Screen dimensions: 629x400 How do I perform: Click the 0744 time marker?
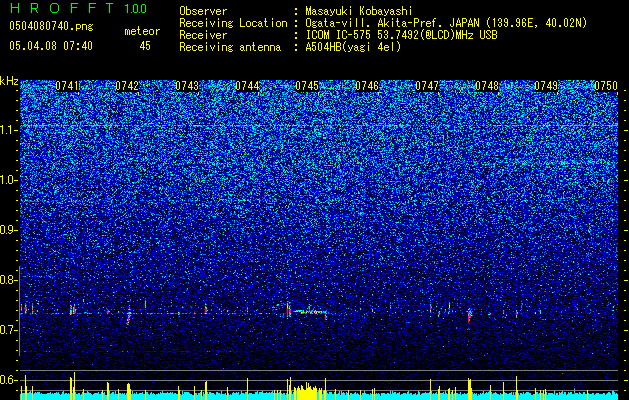tap(247, 86)
